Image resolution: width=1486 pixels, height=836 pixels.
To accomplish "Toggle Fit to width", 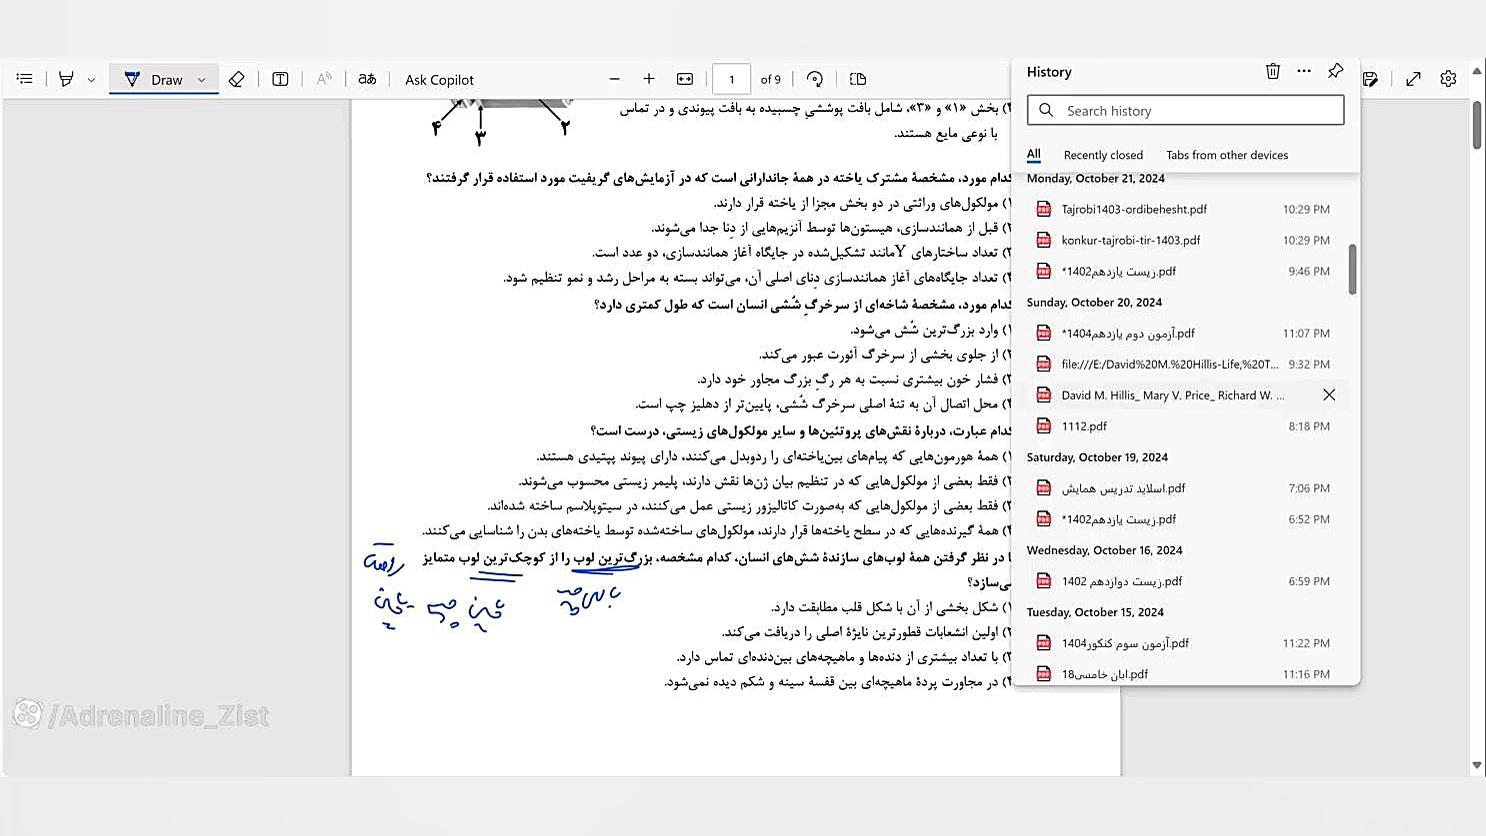I will click(685, 79).
